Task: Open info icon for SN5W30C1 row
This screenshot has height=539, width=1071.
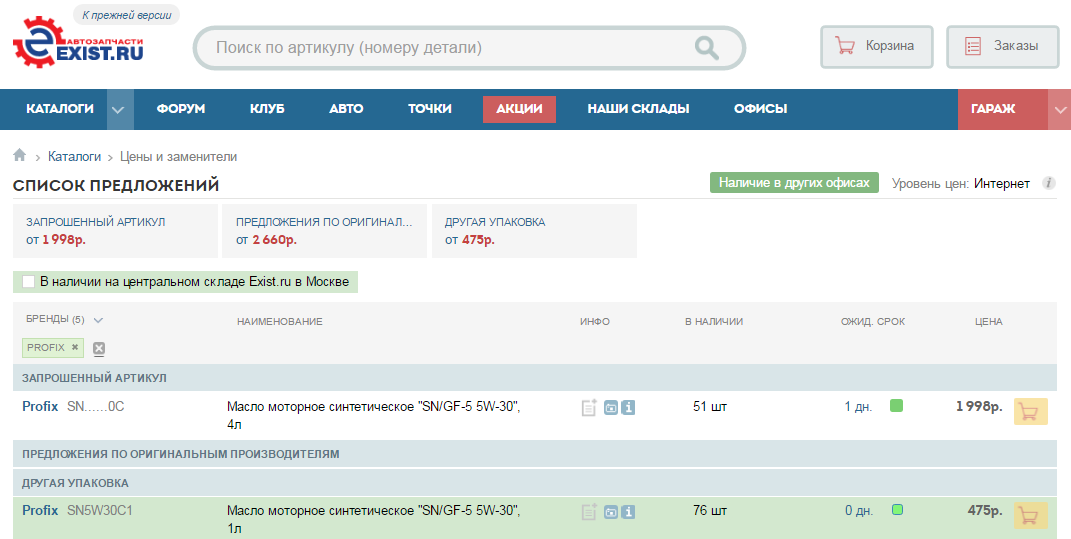Action: (x=628, y=511)
